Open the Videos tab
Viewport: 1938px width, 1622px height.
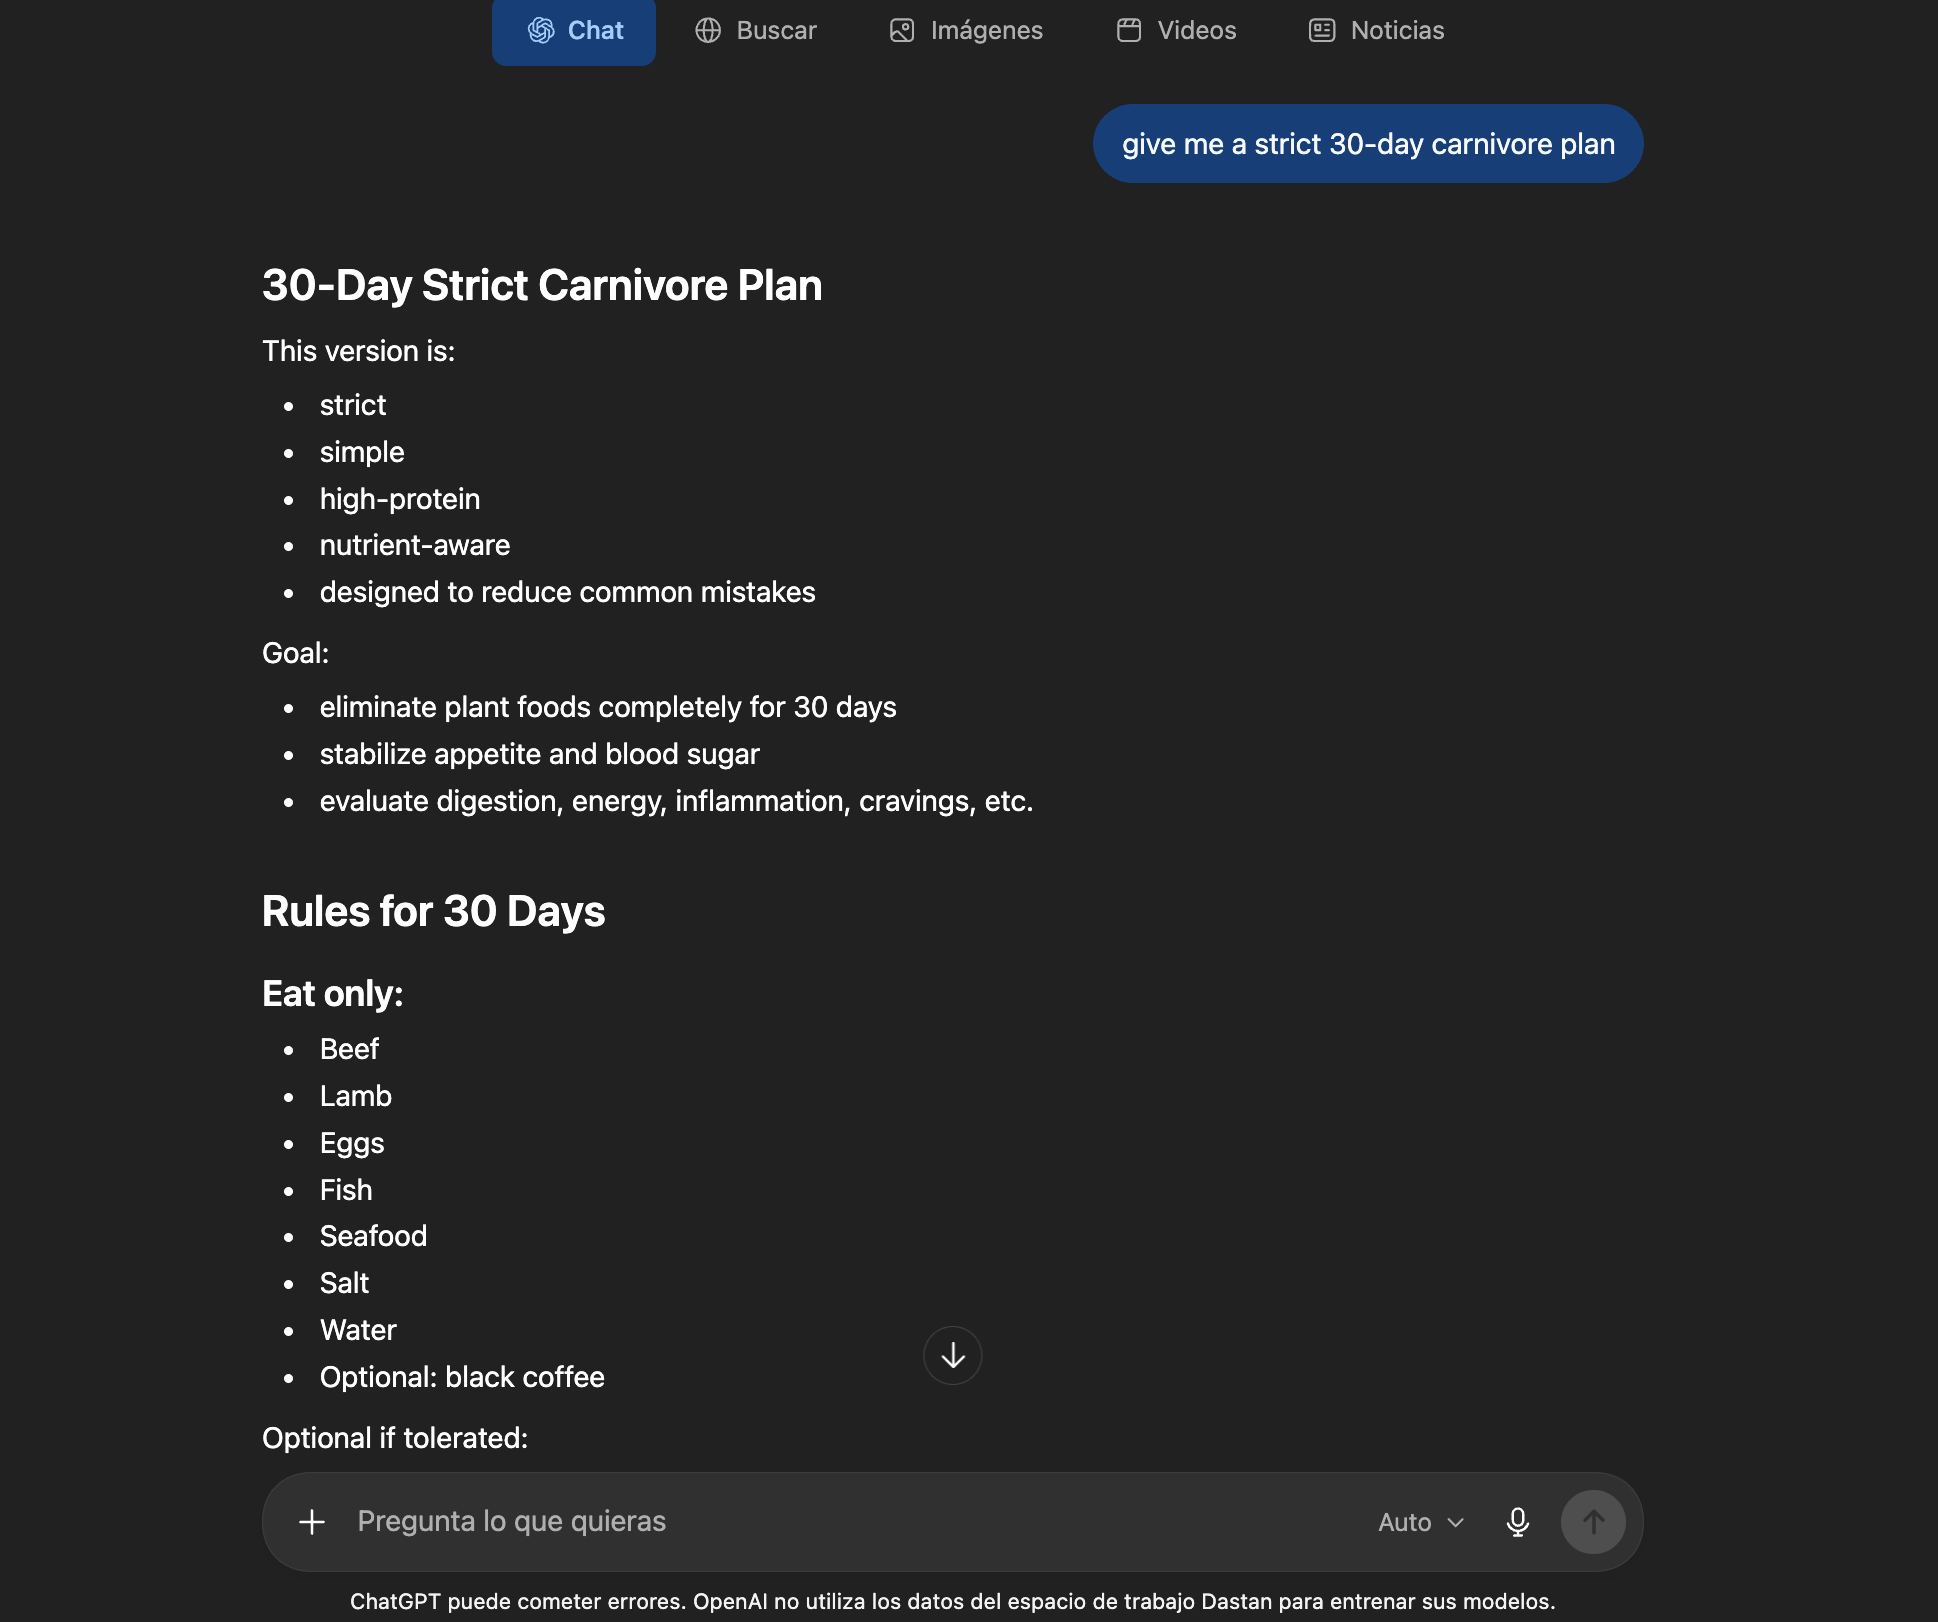click(1176, 31)
